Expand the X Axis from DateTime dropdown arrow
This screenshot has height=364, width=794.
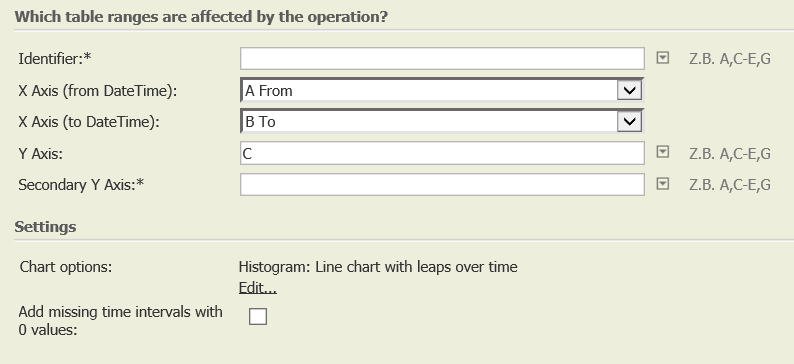tap(629, 91)
